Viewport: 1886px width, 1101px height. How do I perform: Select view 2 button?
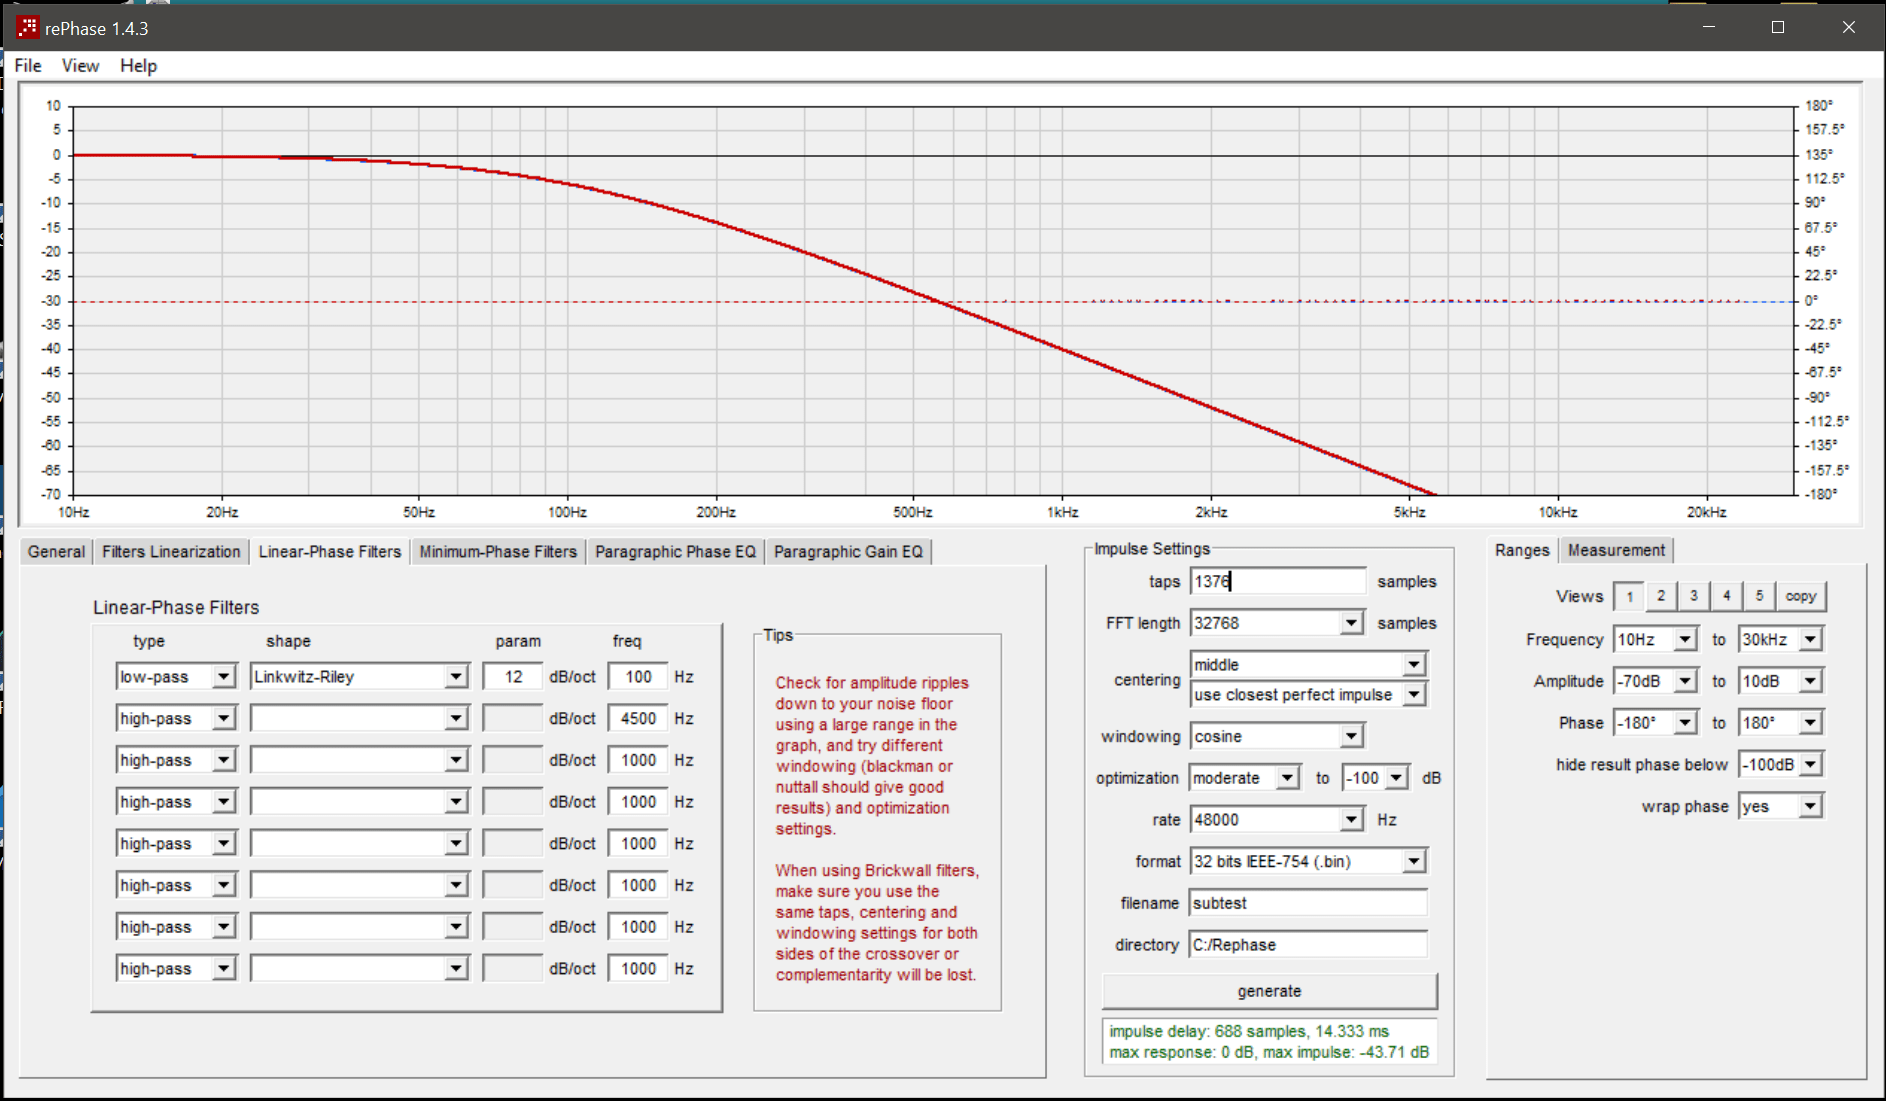coord(1661,596)
